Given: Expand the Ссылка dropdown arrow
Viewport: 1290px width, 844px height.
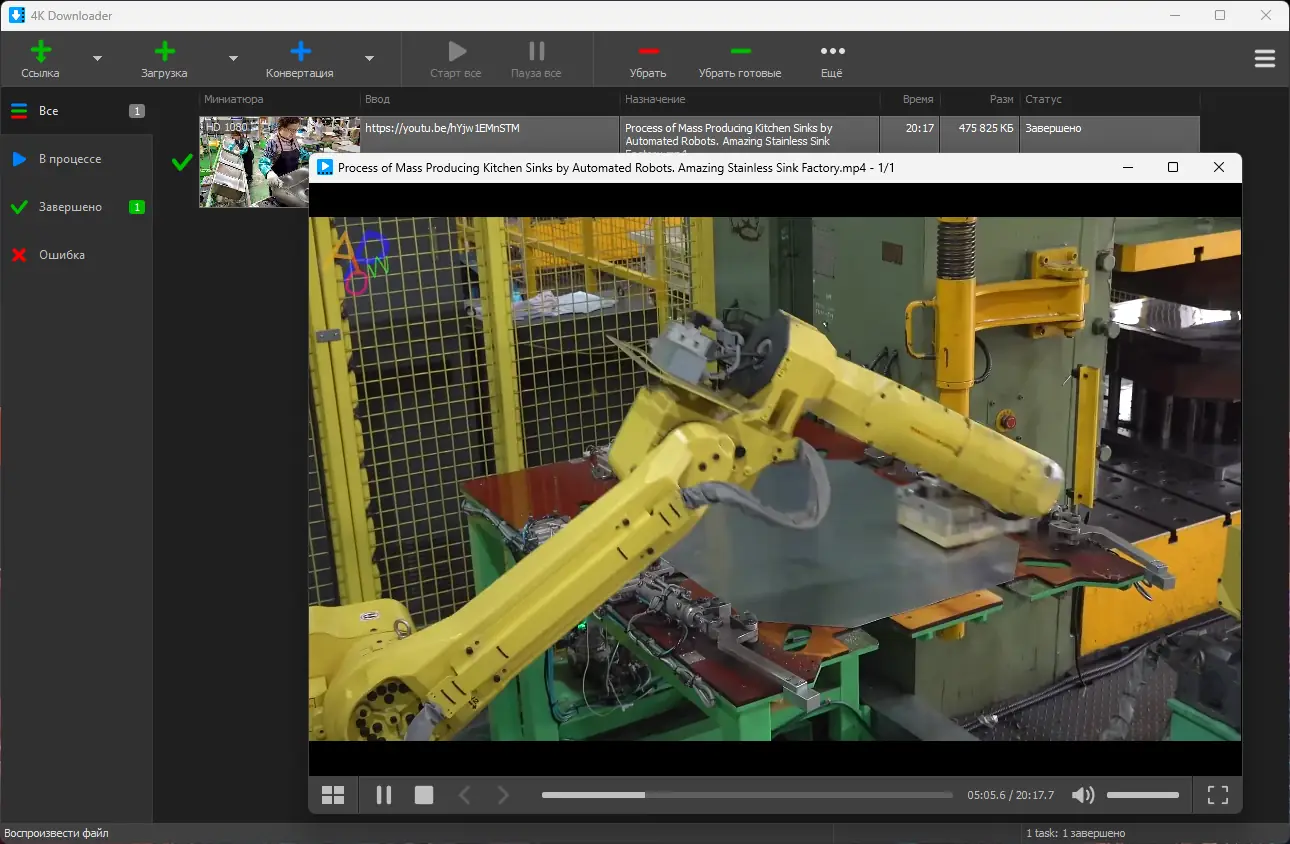Looking at the screenshot, I should point(97,59).
